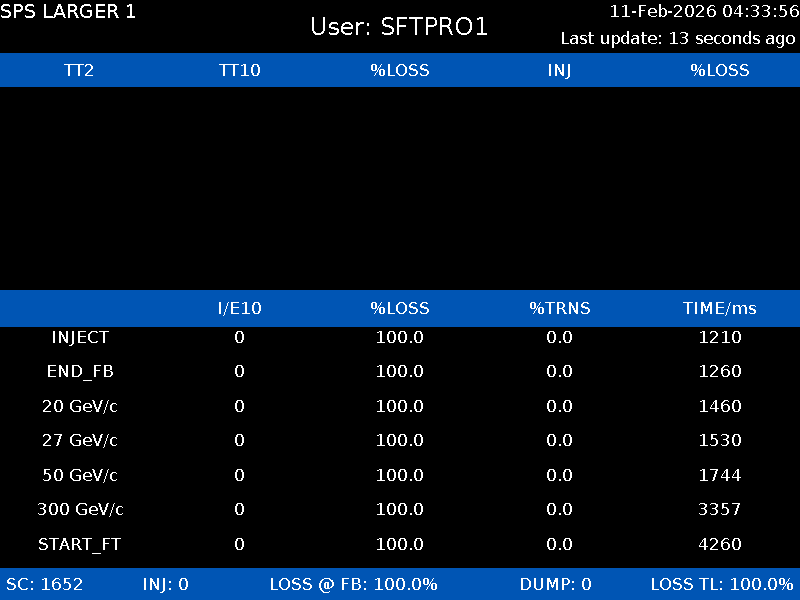Select the INJECT row label
The image size is (800, 600).
tap(80, 338)
